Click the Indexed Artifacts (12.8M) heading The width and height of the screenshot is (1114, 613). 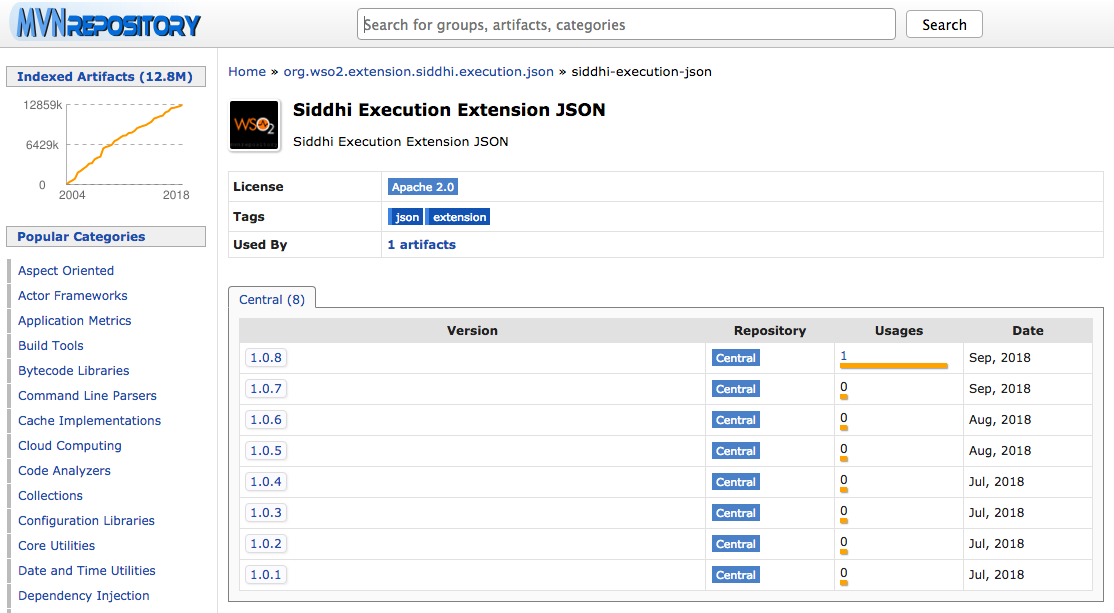coord(105,77)
